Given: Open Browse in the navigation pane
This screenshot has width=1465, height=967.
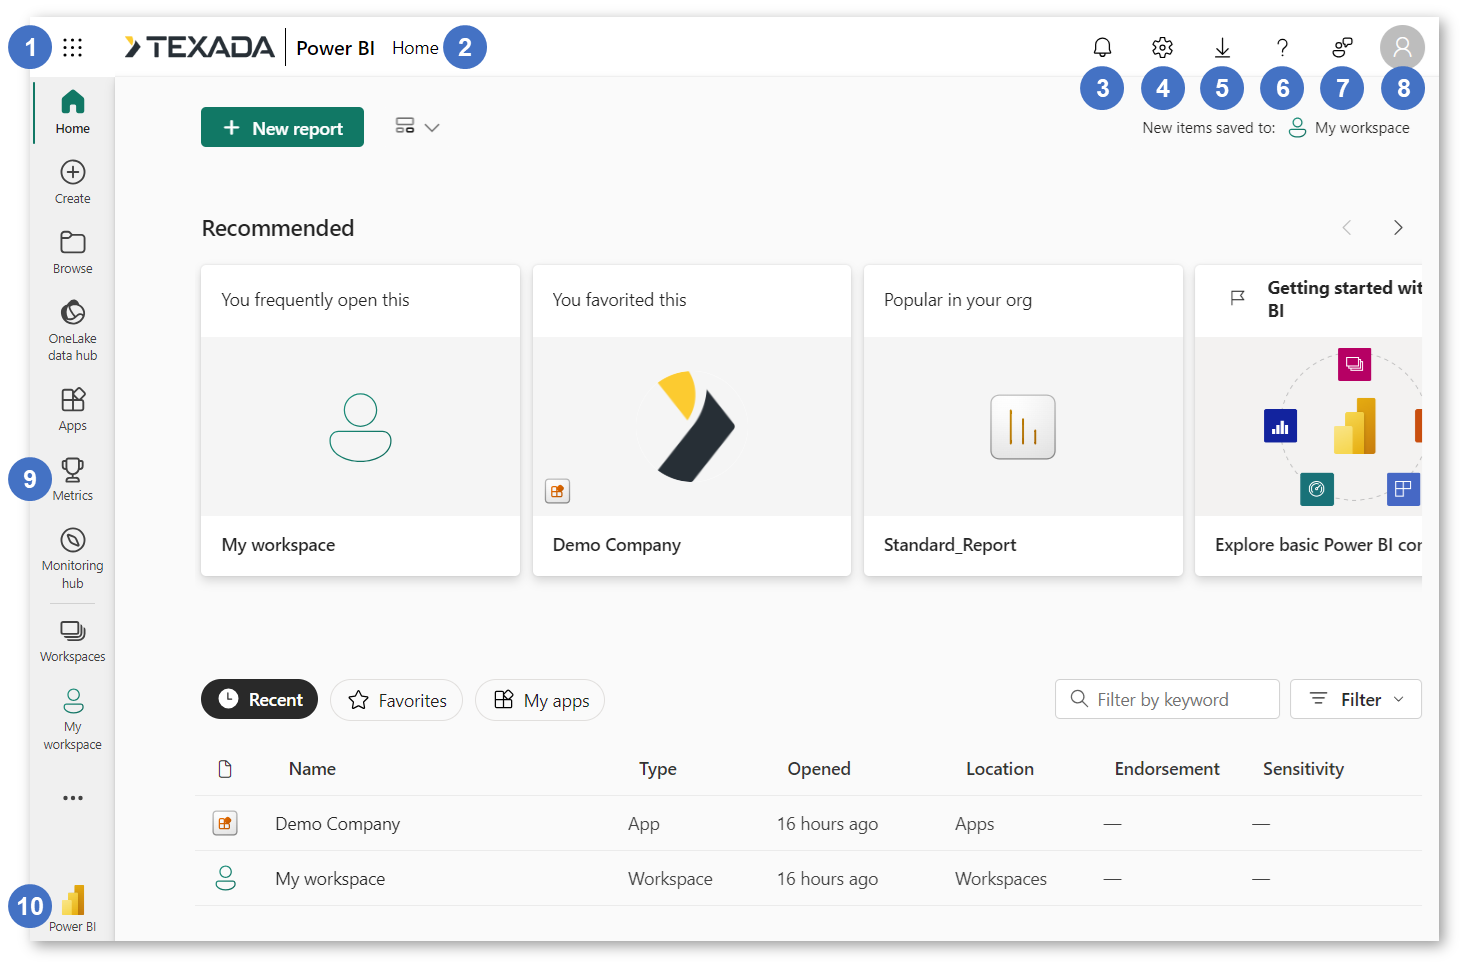Looking at the screenshot, I should tap(73, 252).
